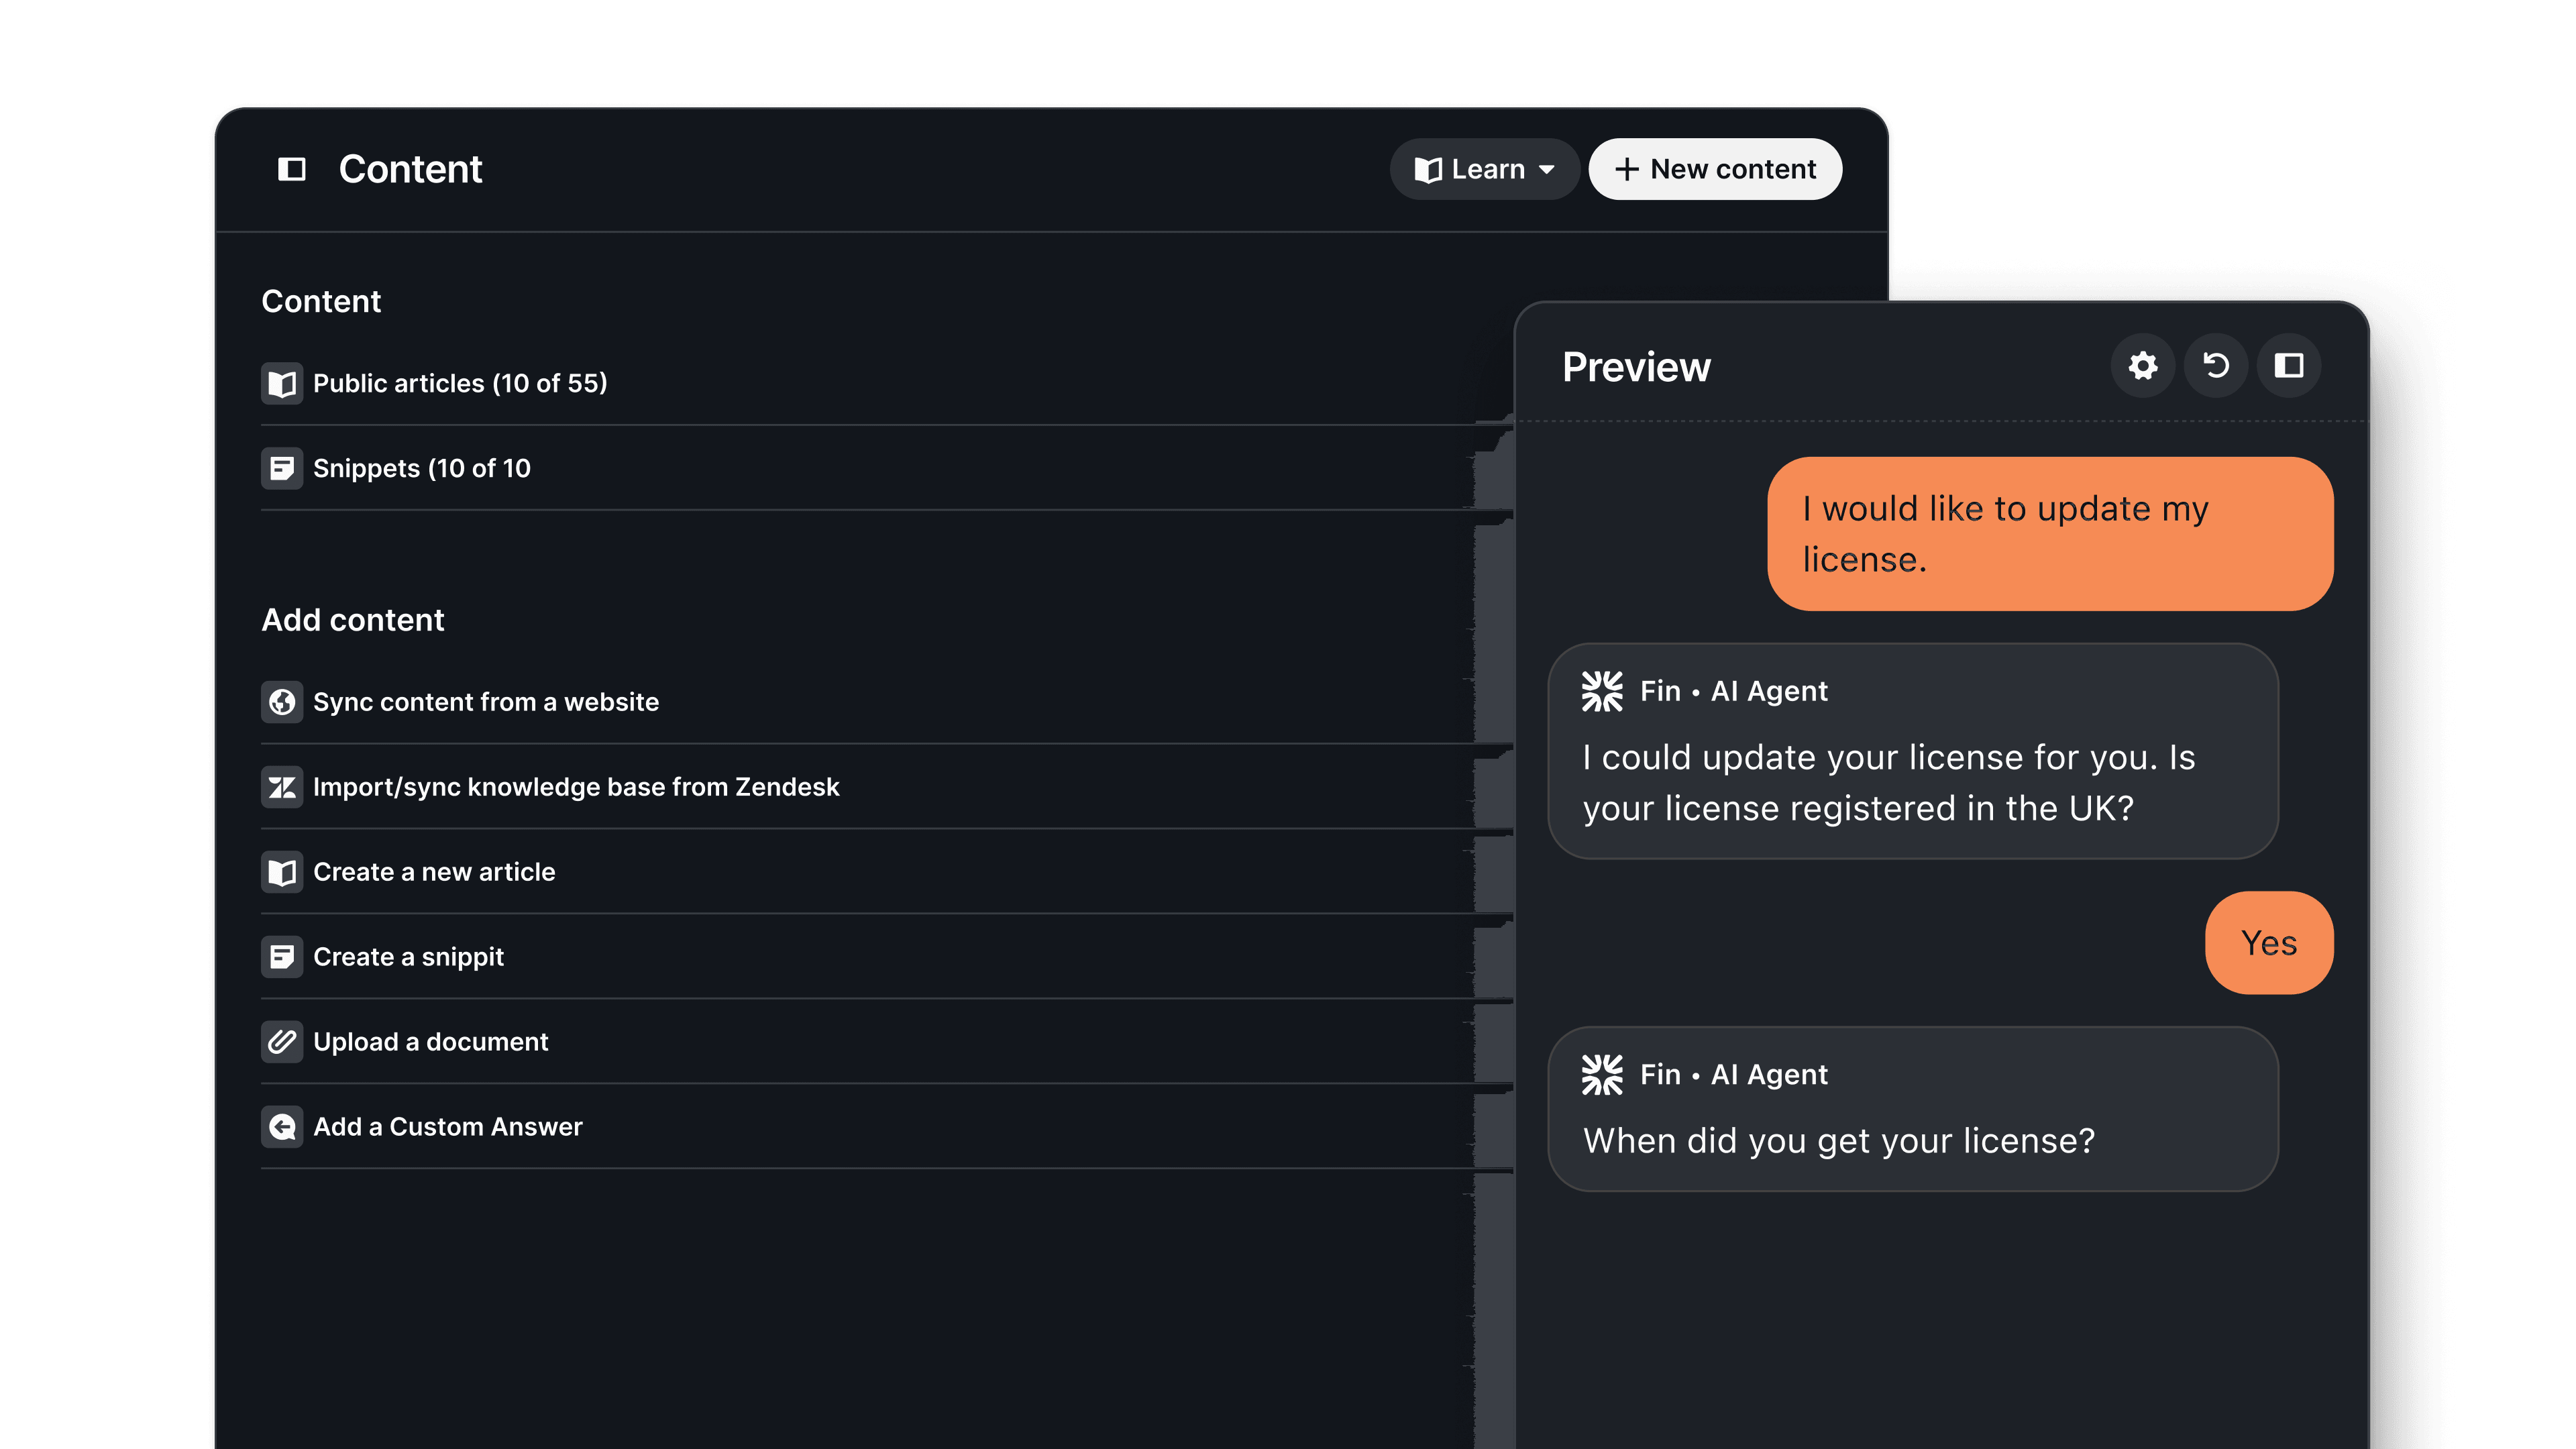The width and height of the screenshot is (2576, 1449).
Task: Reset the preview conversation with restart icon
Action: click(x=2215, y=366)
